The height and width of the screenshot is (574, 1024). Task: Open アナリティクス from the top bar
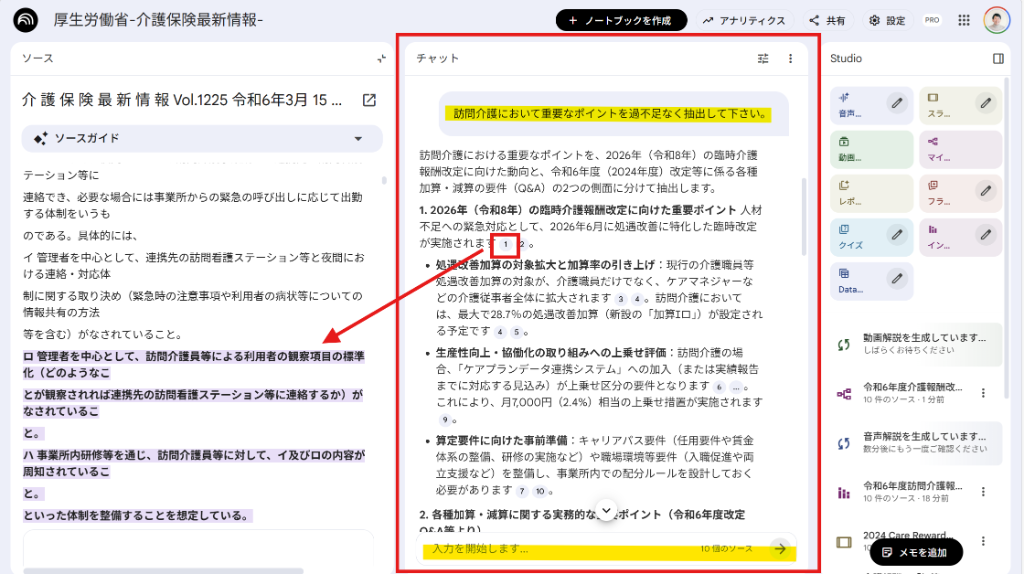click(x=744, y=20)
